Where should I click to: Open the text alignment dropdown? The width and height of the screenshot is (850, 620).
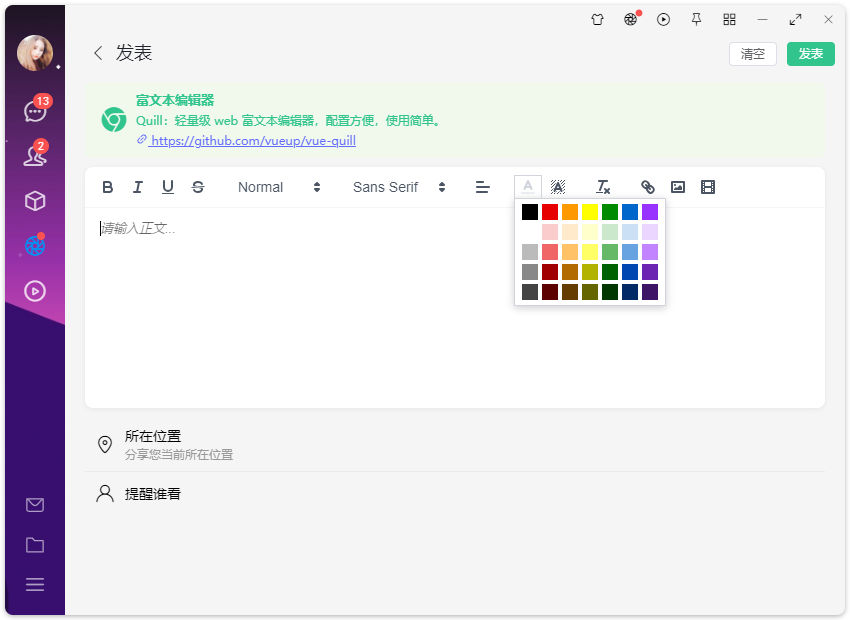[x=483, y=187]
